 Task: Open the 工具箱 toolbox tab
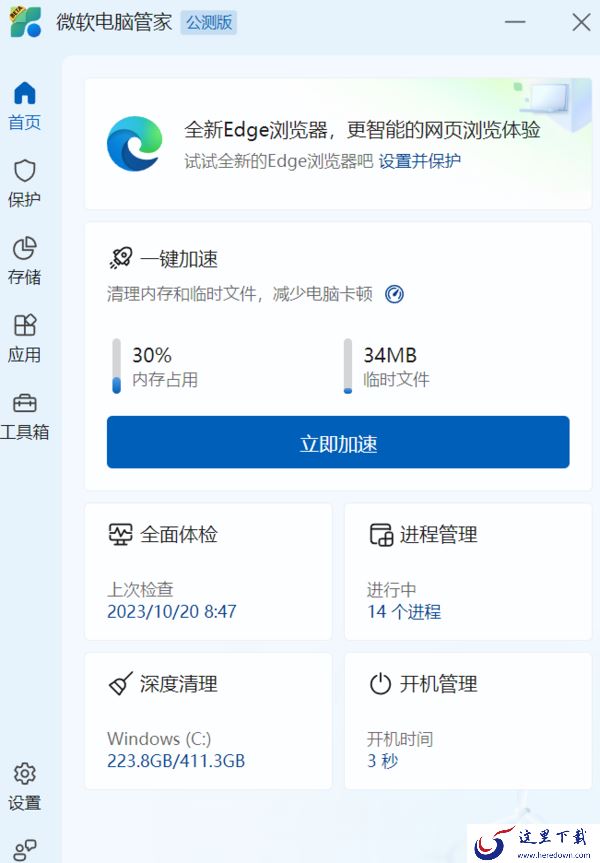(24, 416)
